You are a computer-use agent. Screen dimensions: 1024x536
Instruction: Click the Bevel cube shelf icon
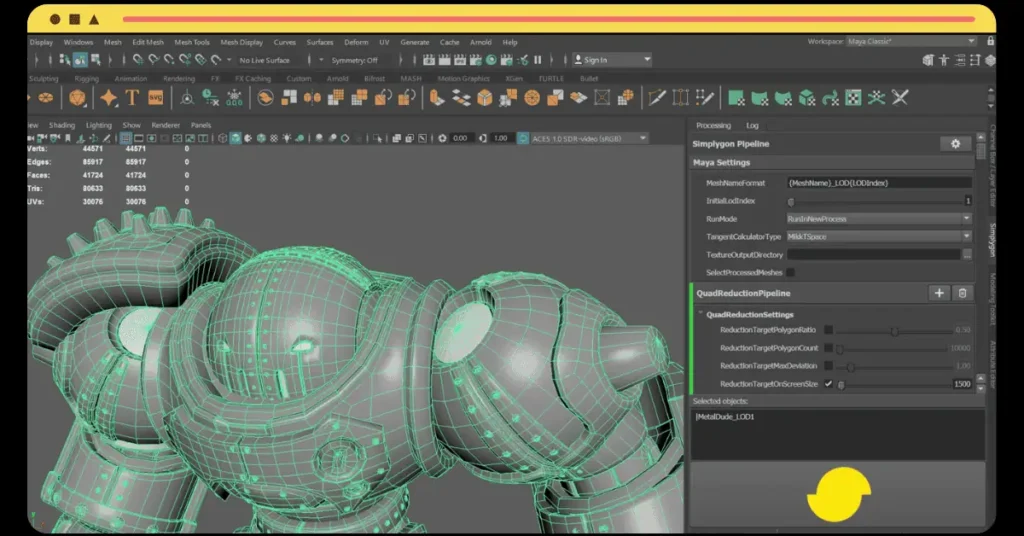click(485, 98)
